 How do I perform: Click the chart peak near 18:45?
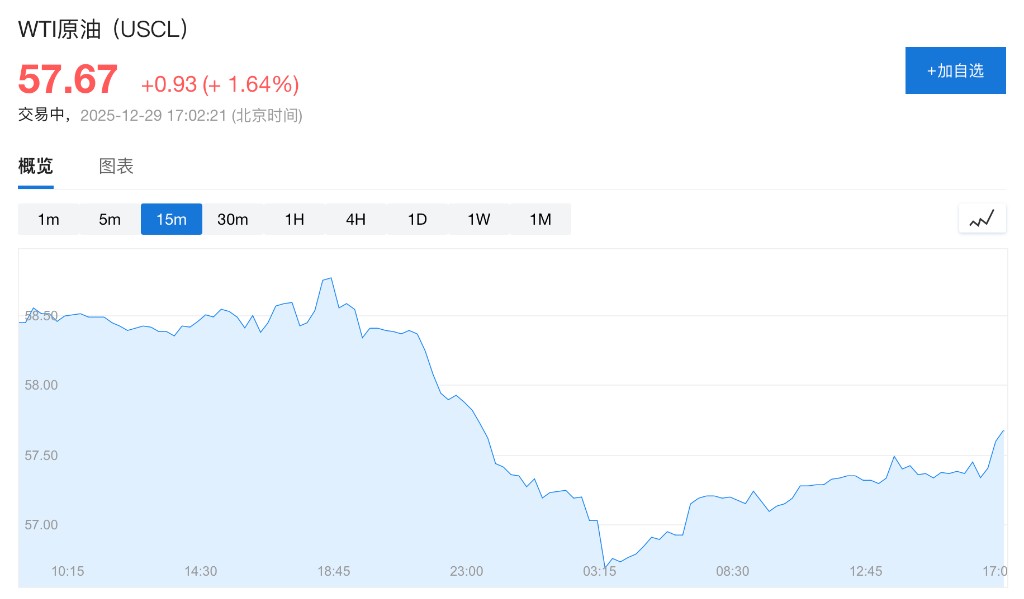tap(330, 278)
